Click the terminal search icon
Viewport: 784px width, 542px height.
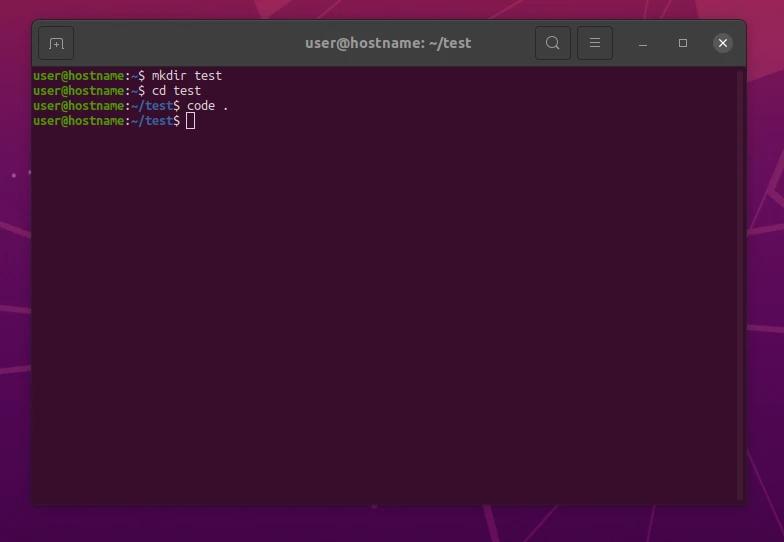[x=552, y=44]
